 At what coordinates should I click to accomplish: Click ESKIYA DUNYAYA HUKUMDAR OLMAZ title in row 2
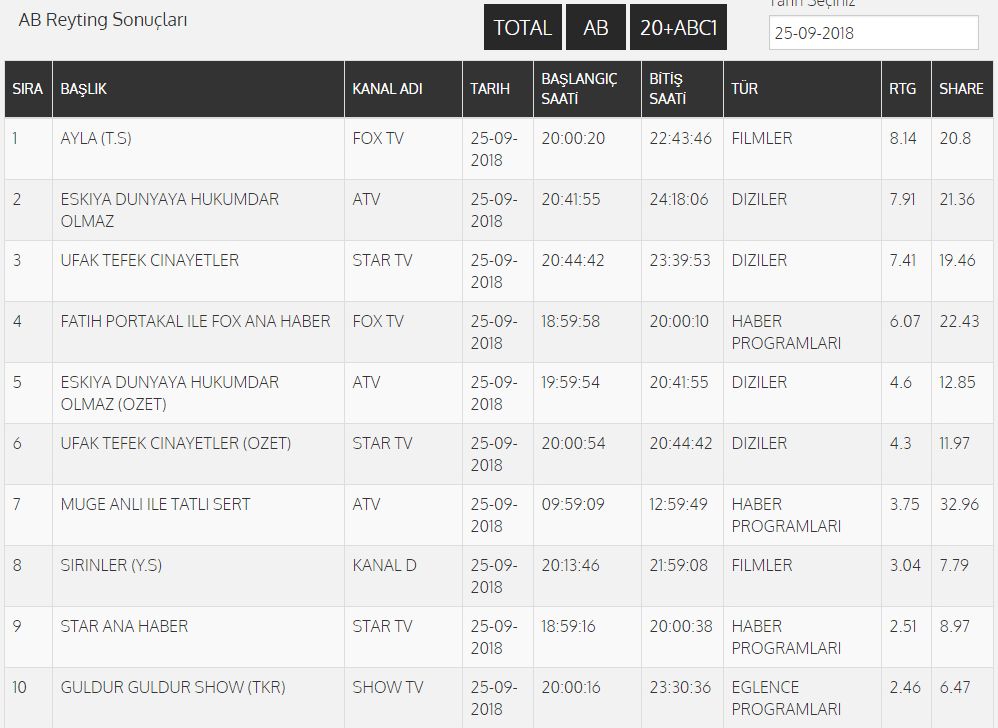169,210
